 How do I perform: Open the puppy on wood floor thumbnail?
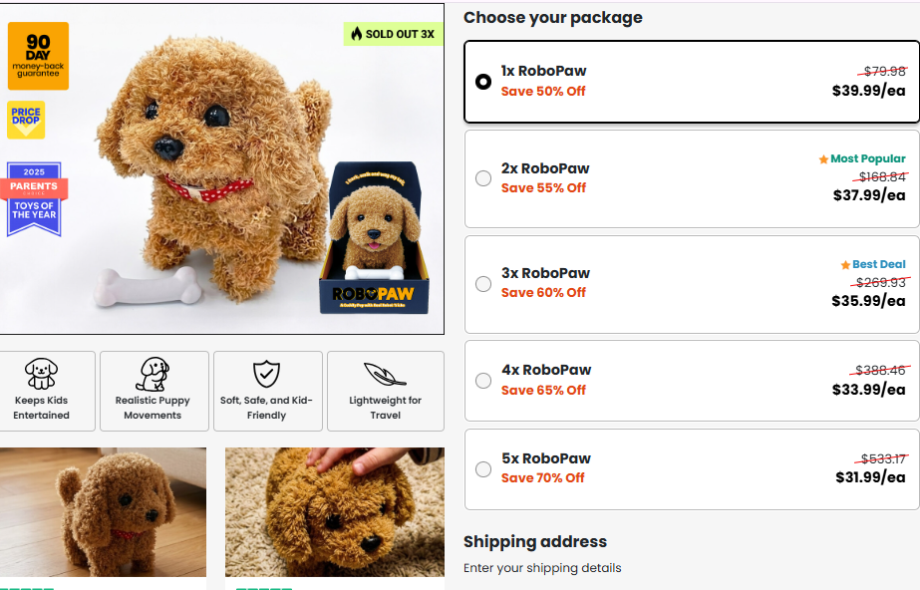[103, 512]
